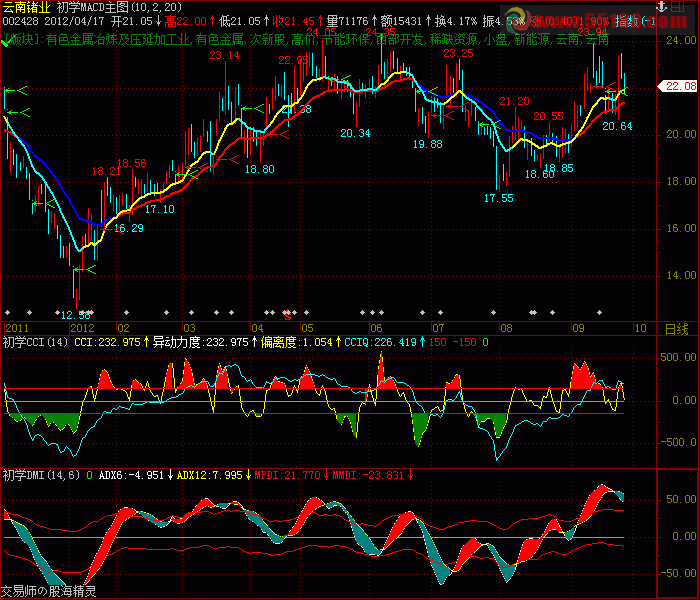Click the 21.20 price label
This screenshot has width=700, height=600.
tap(514, 101)
